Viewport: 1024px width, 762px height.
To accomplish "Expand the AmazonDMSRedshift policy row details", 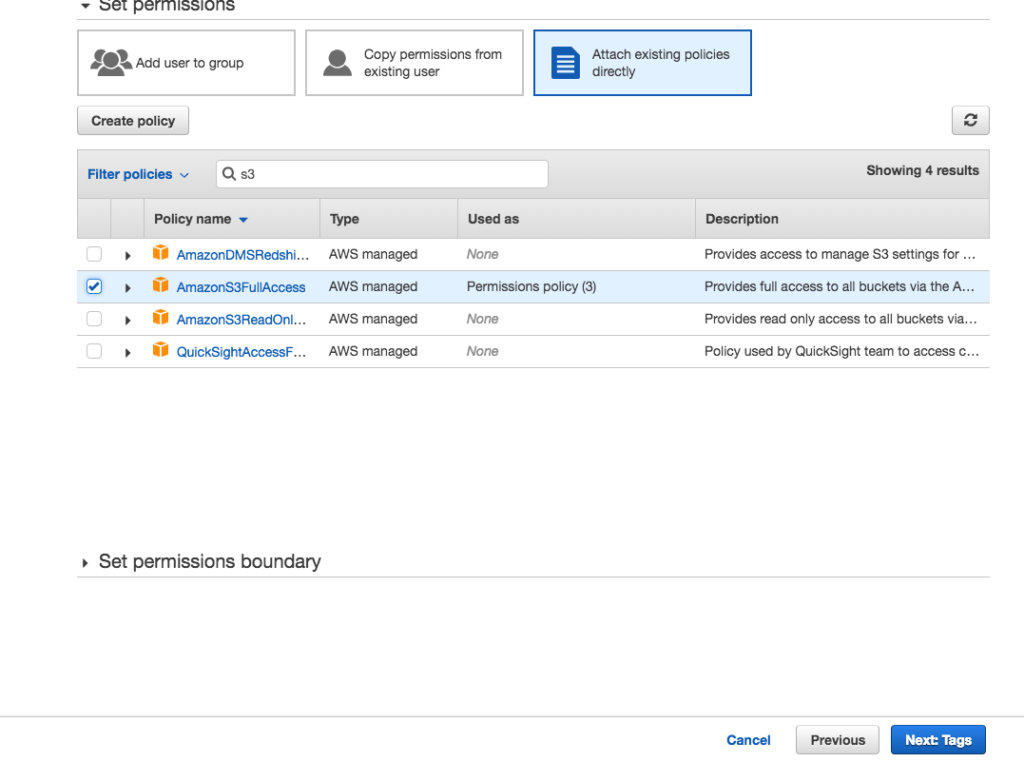I will point(128,255).
